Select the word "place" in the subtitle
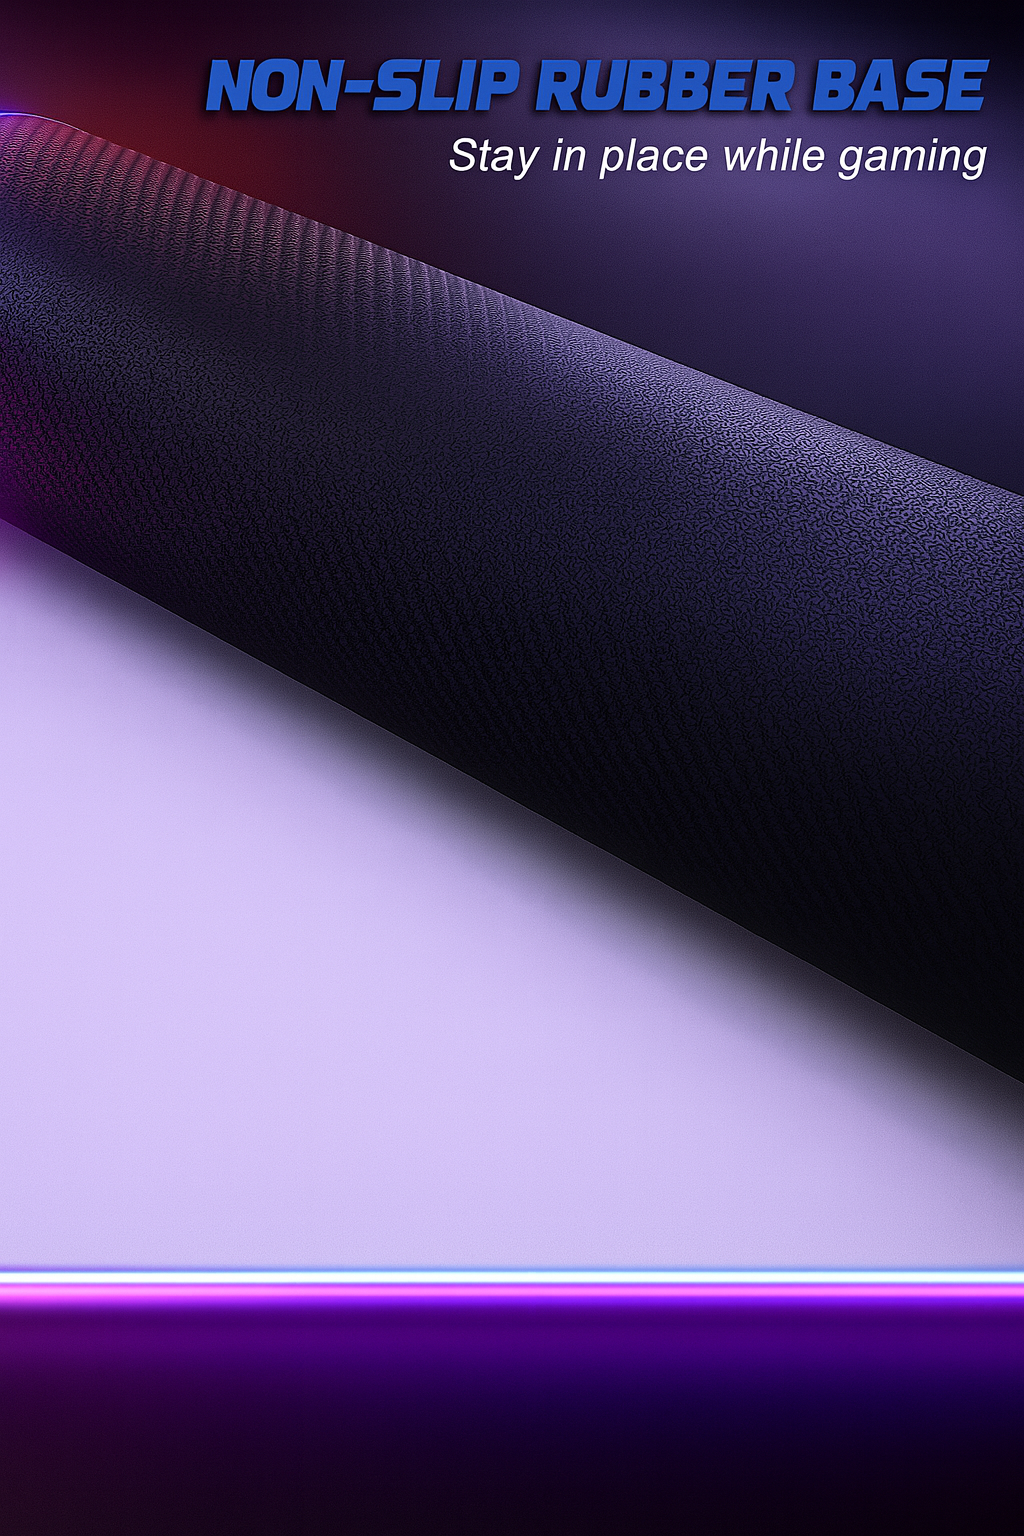The image size is (1024, 1536). [x=653, y=157]
